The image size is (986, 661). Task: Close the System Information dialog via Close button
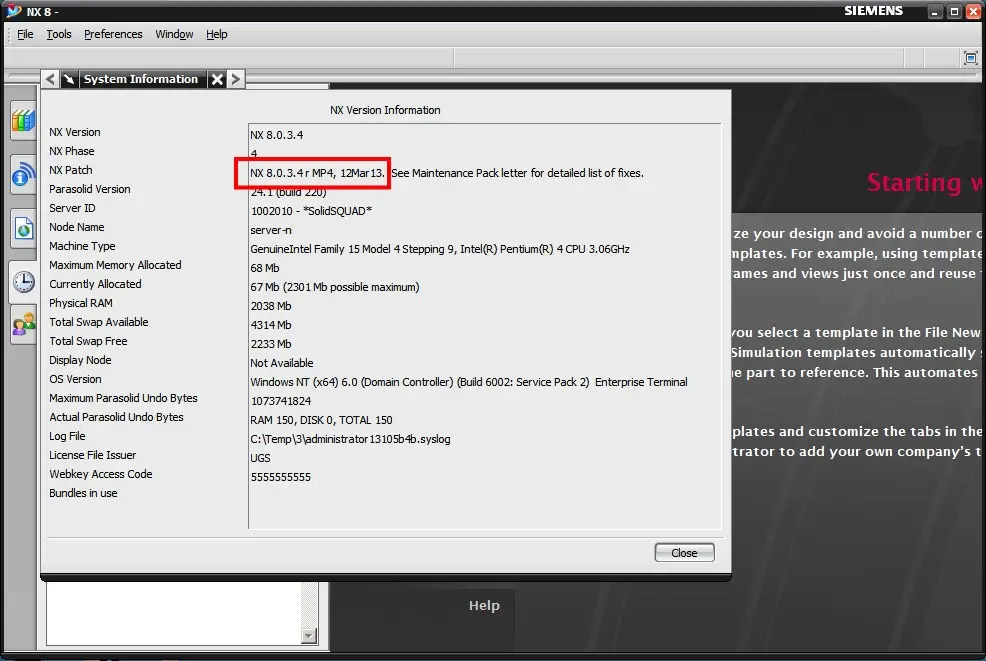pyautogui.click(x=684, y=553)
